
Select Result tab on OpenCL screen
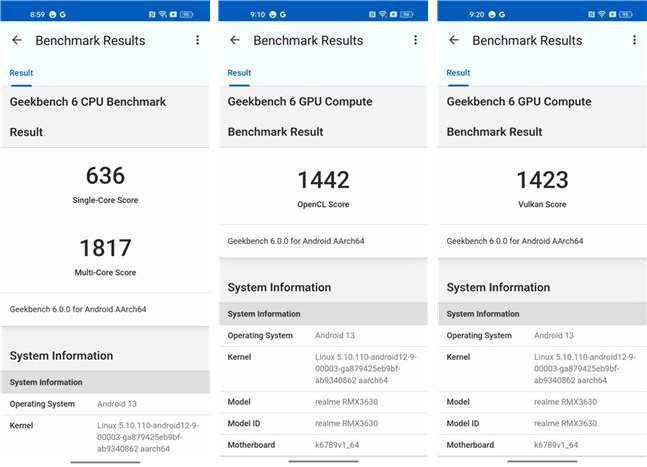click(x=239, y=73)
